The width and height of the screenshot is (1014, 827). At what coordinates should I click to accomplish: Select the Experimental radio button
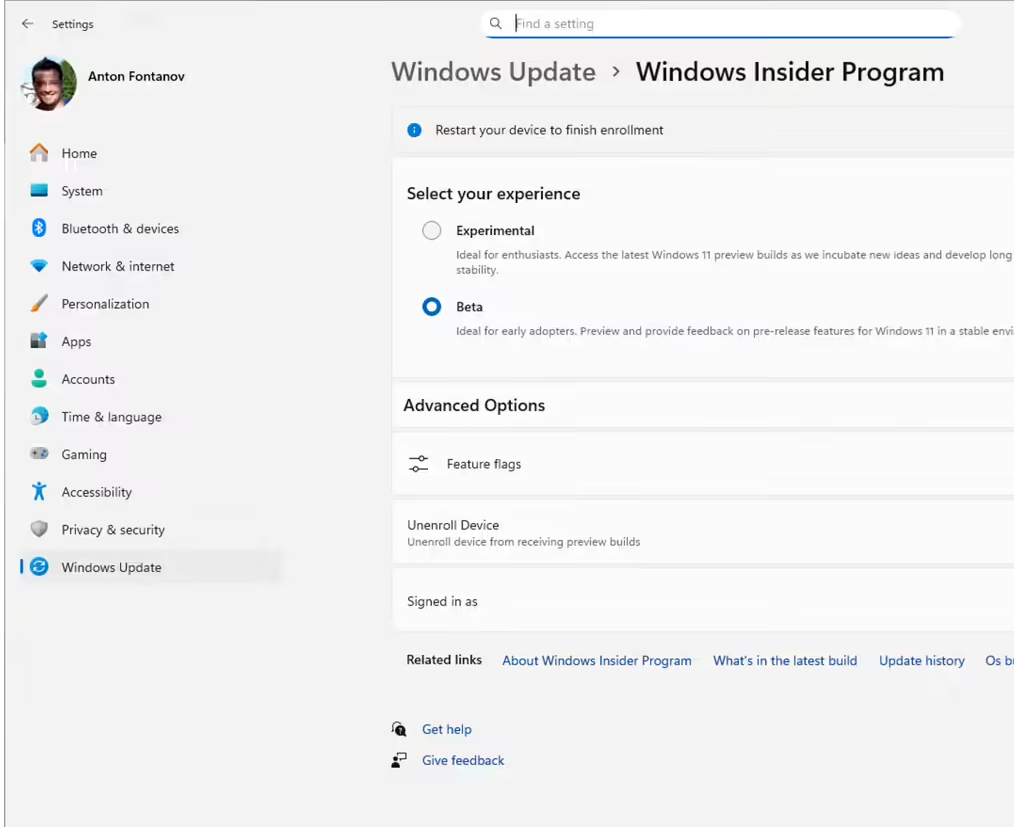pyautogui.click(x=431, y=231)
